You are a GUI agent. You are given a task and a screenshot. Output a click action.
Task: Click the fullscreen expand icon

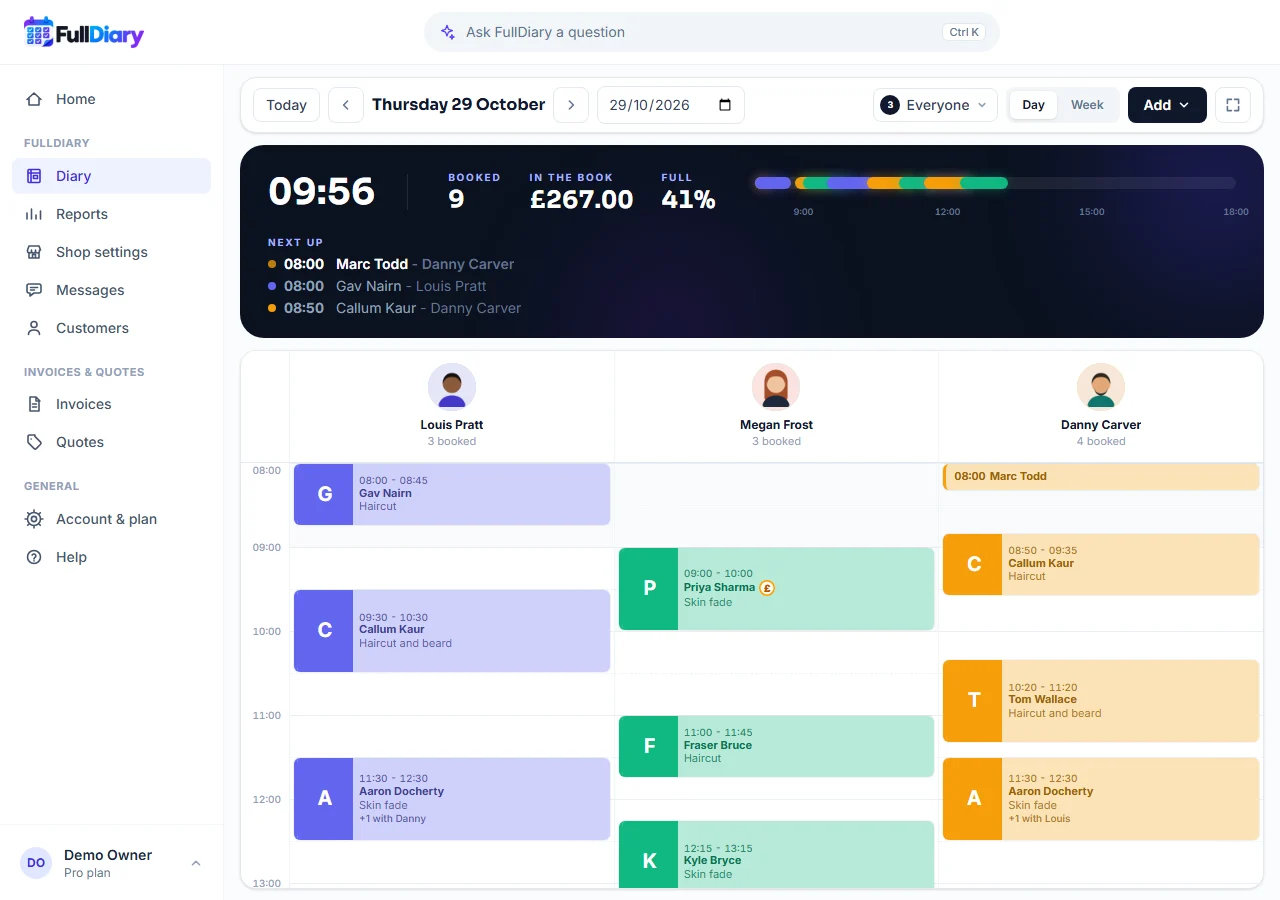(1232, 105)
